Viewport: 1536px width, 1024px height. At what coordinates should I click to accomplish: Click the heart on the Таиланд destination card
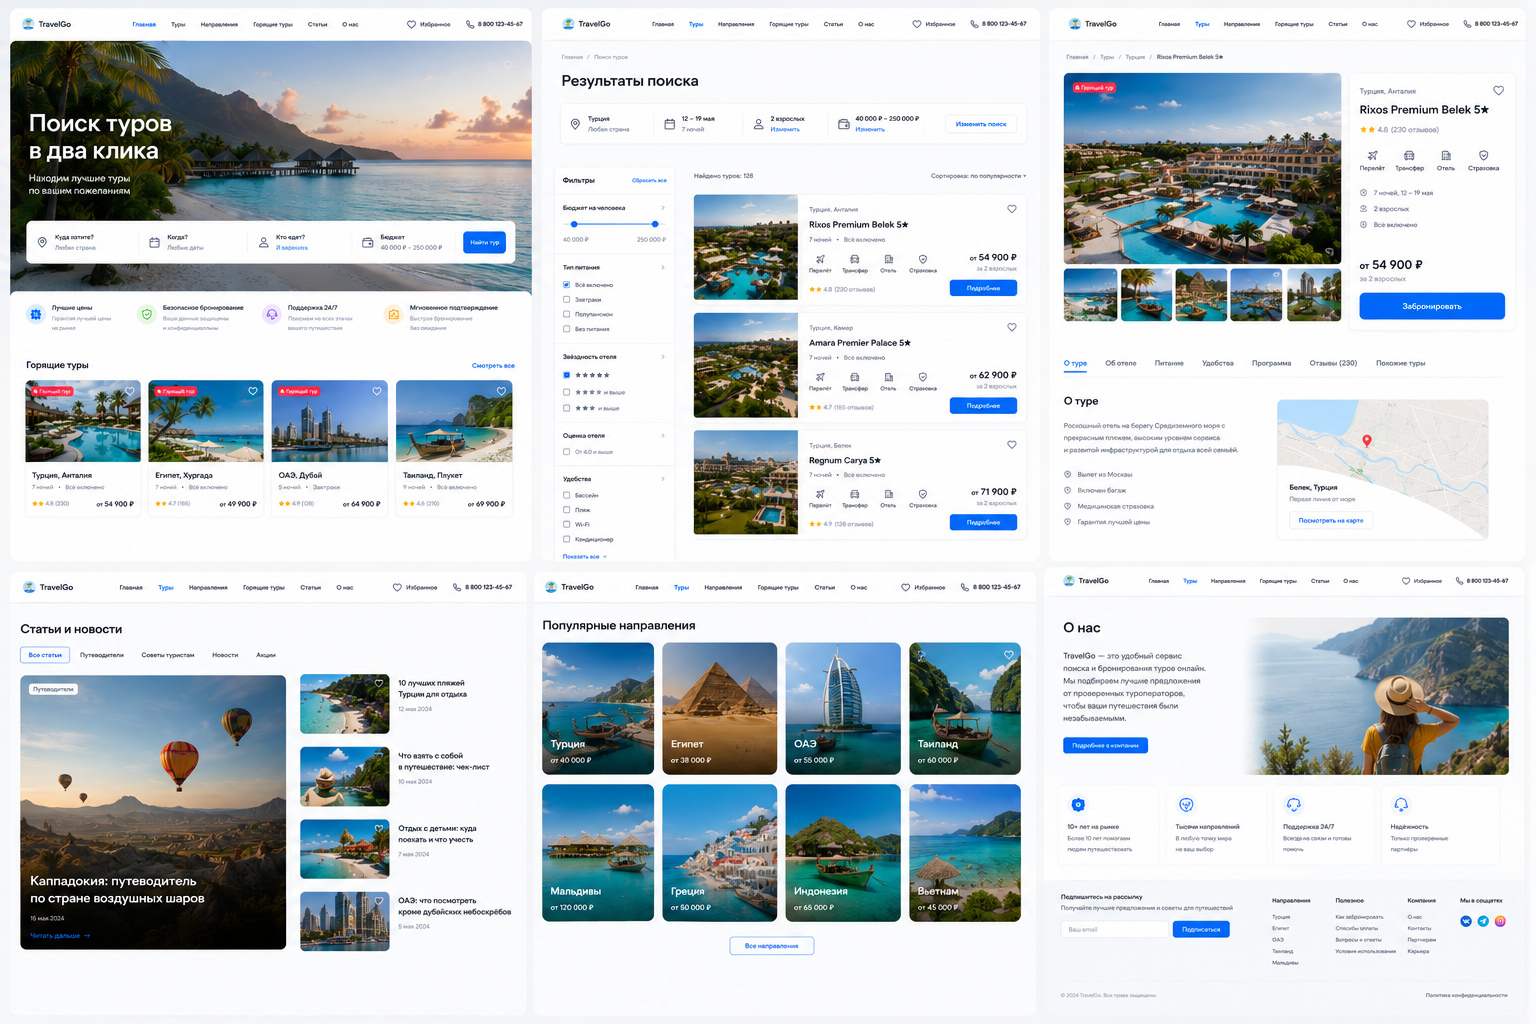(x=1008, y=655)
